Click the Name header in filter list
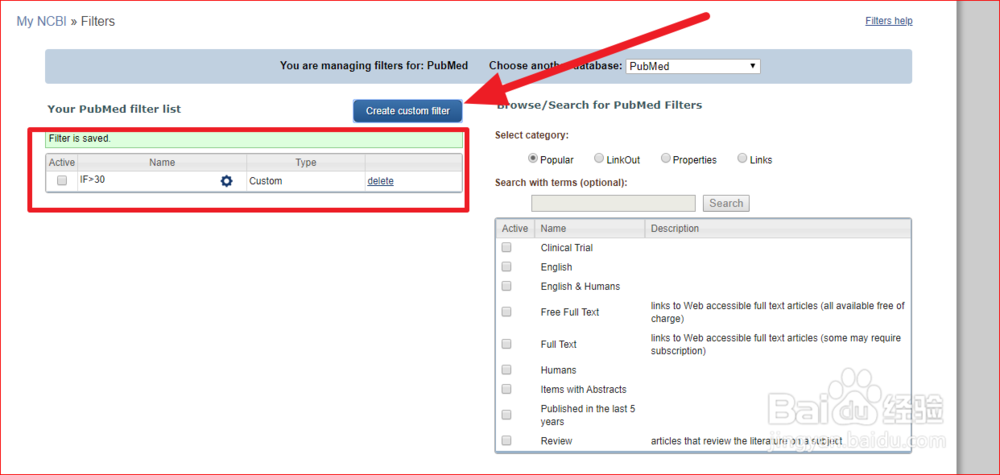The height and width of the screenshot is (475, 1000). point(162,163)
